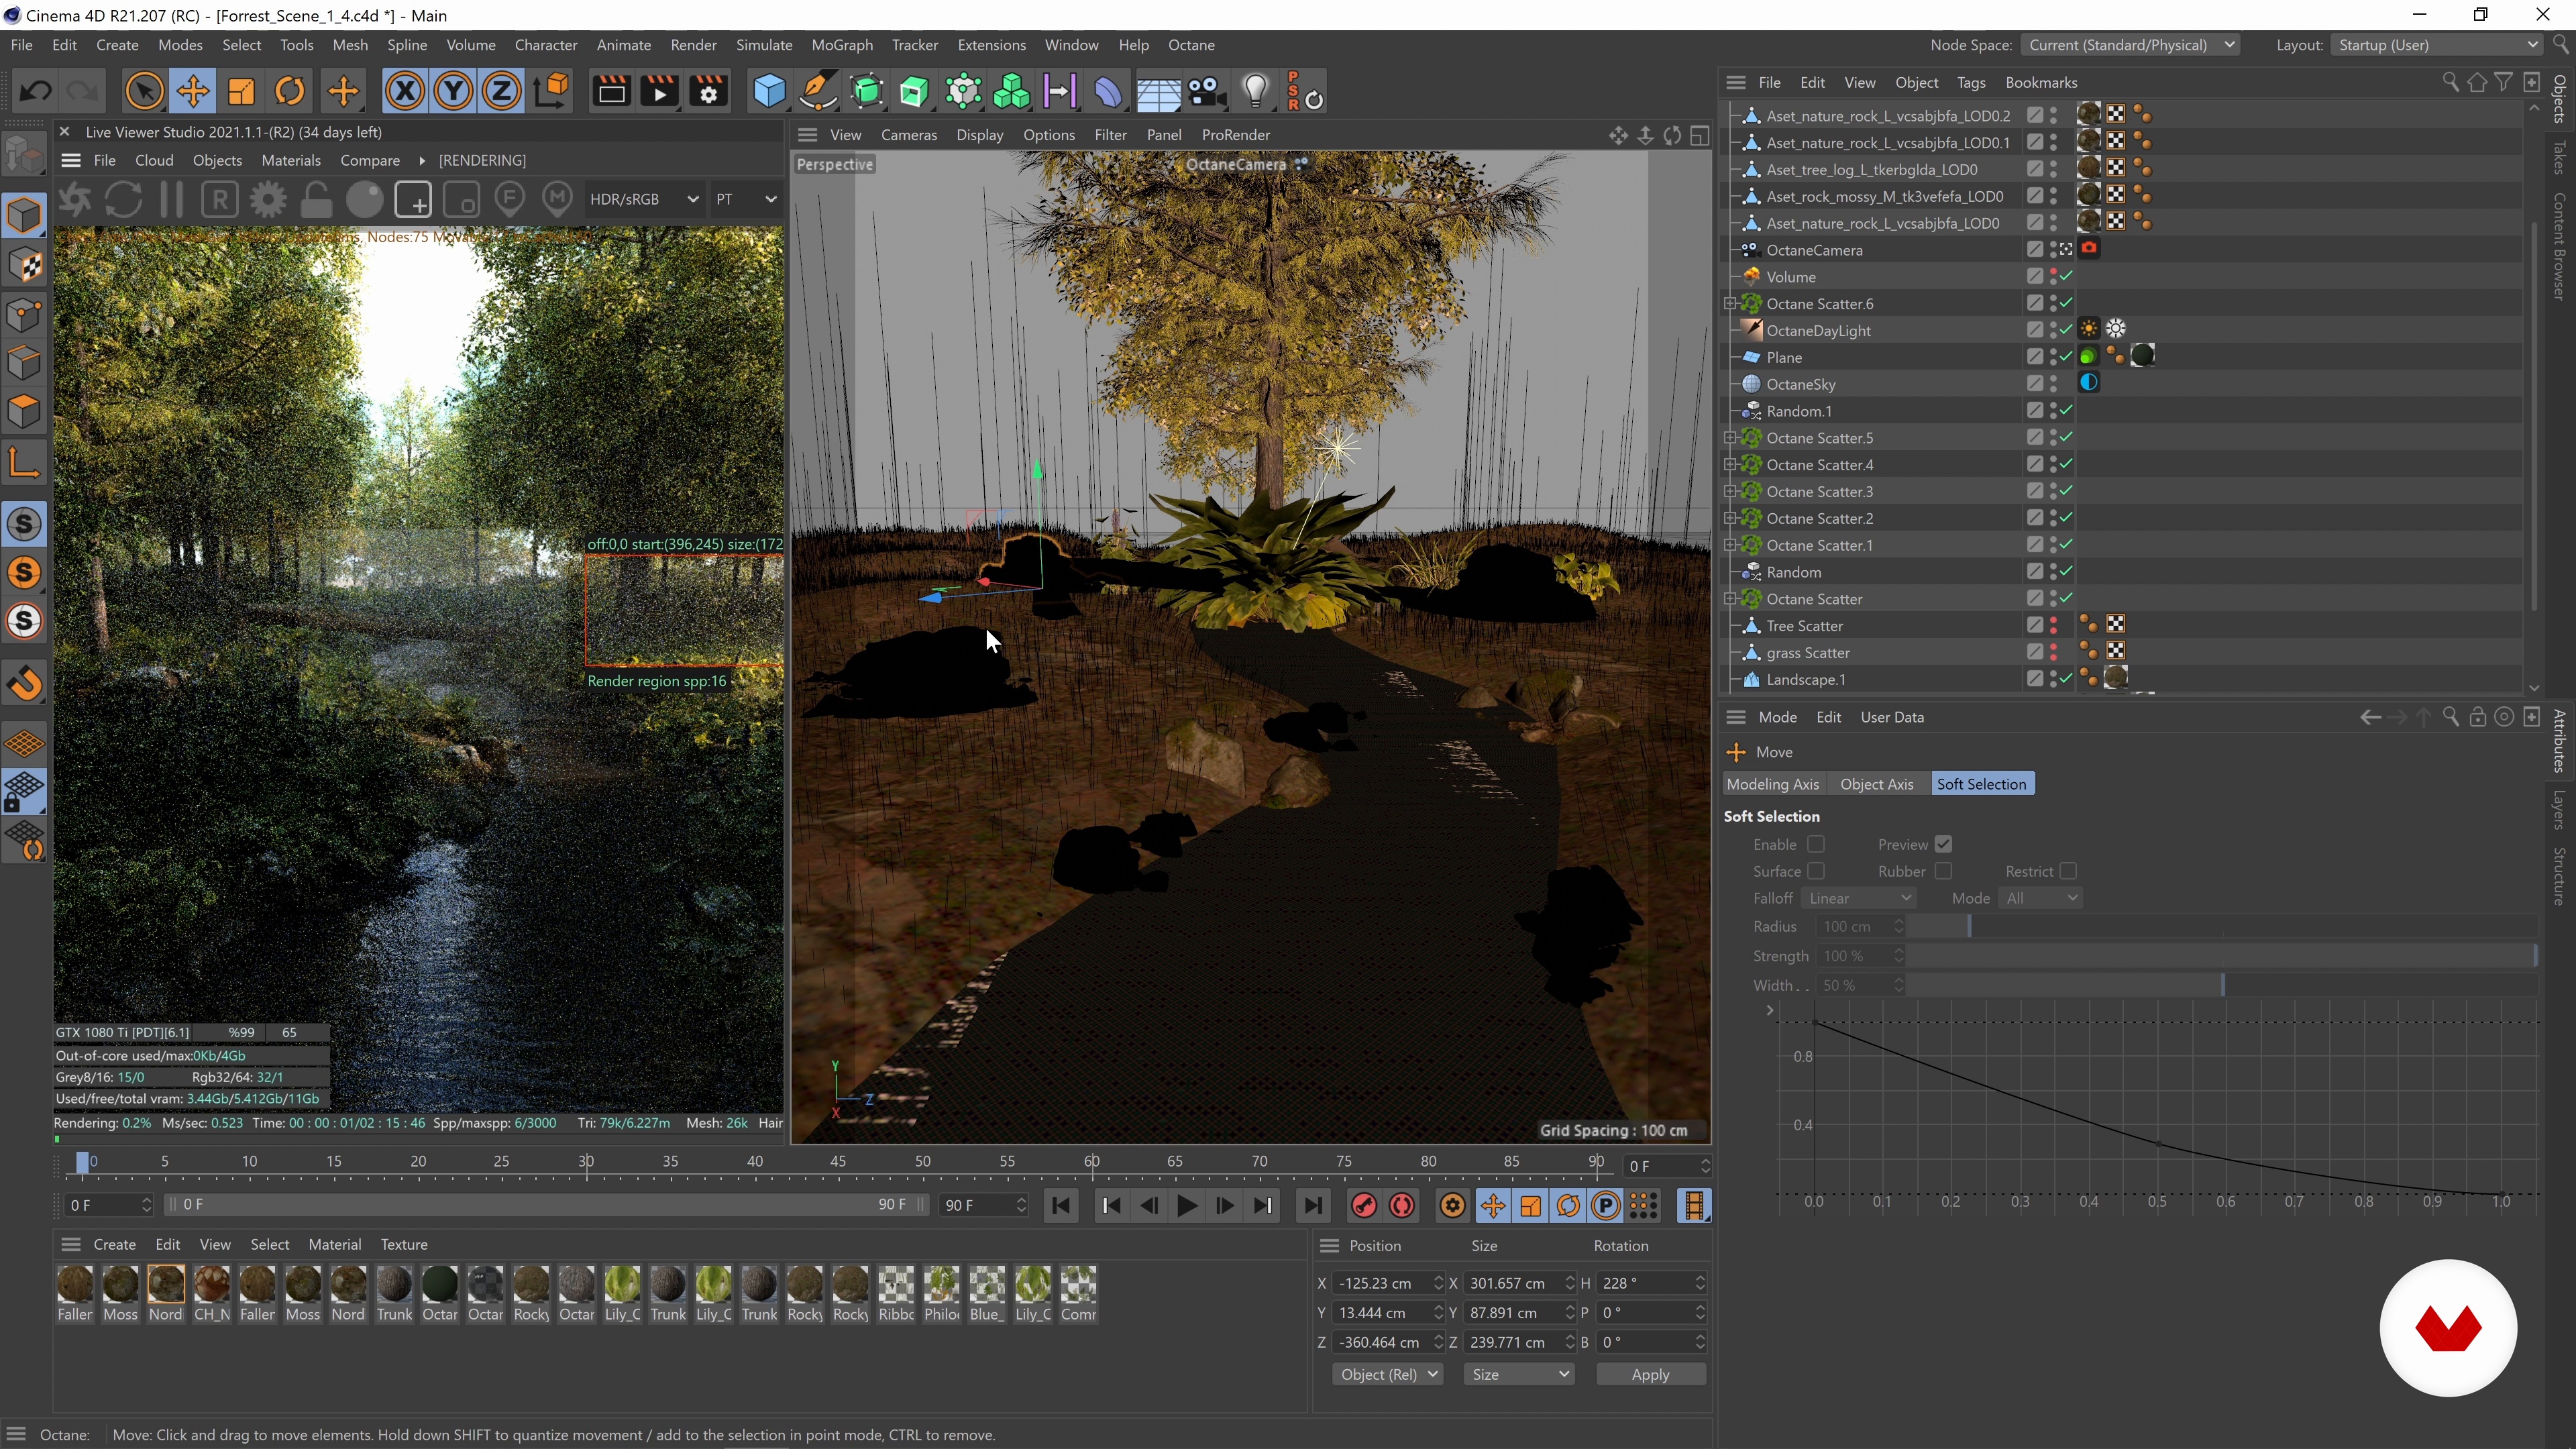Search in Object Manager
2576x1449 pixels.
point(2449,83)
